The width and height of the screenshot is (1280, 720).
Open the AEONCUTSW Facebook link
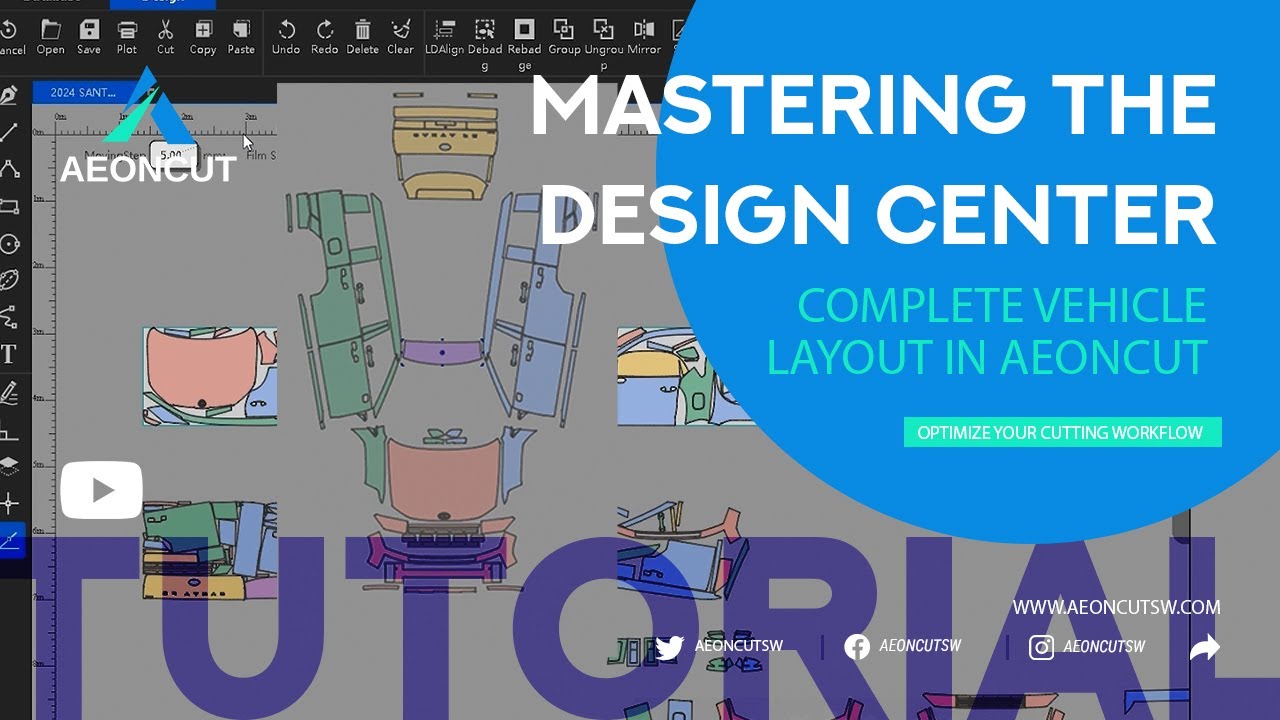tap(903, 647)
